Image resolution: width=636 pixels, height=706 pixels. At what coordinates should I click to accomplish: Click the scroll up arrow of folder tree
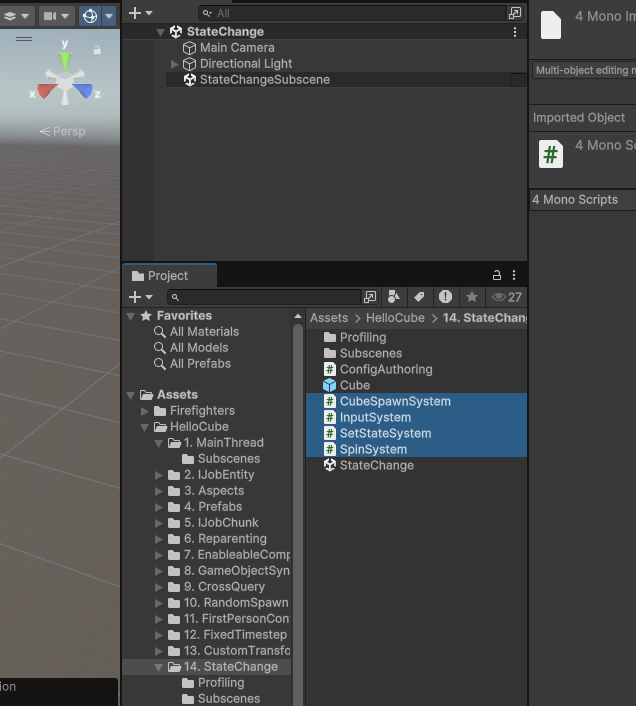[x=298, y=317]
